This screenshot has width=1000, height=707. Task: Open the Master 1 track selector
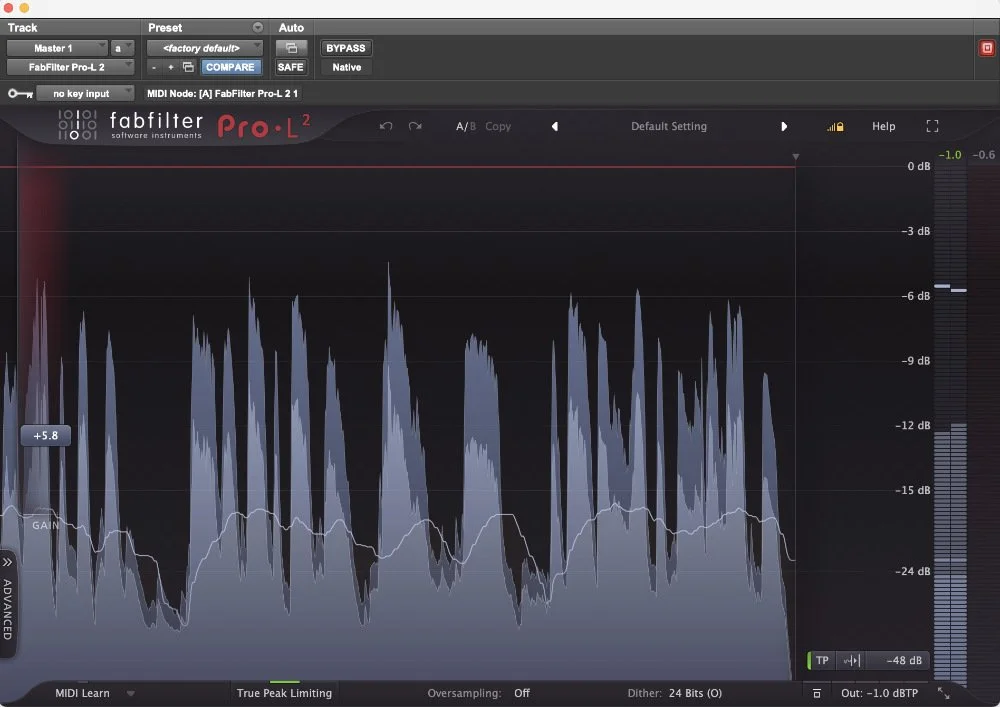tap(57, 48)
